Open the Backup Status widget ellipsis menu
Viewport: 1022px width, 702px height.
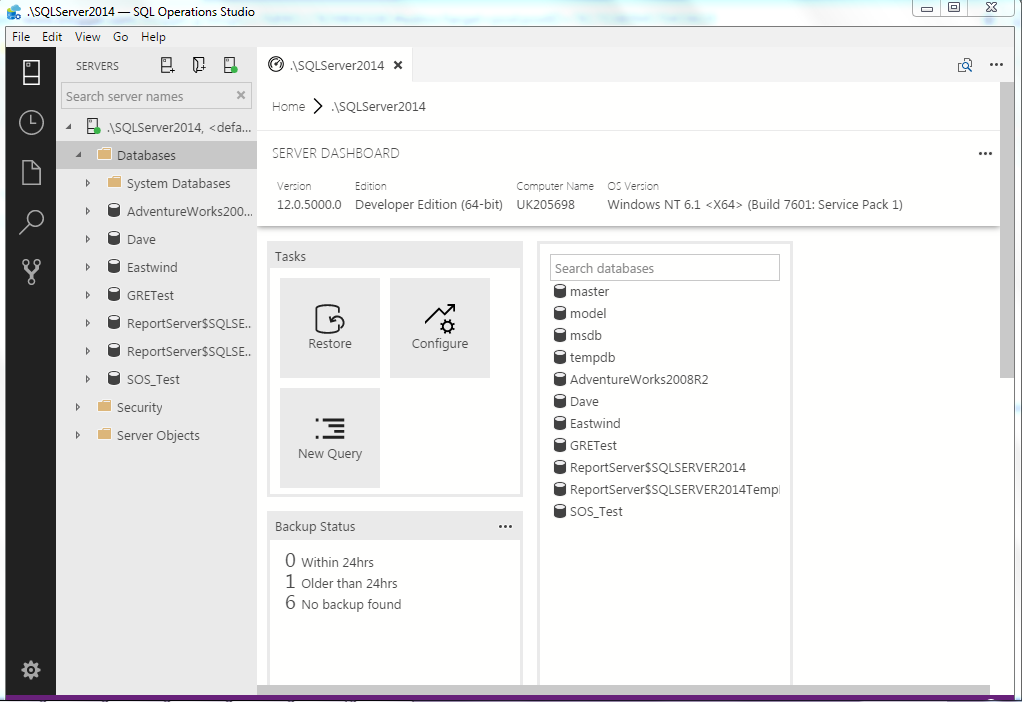[505, 526]
